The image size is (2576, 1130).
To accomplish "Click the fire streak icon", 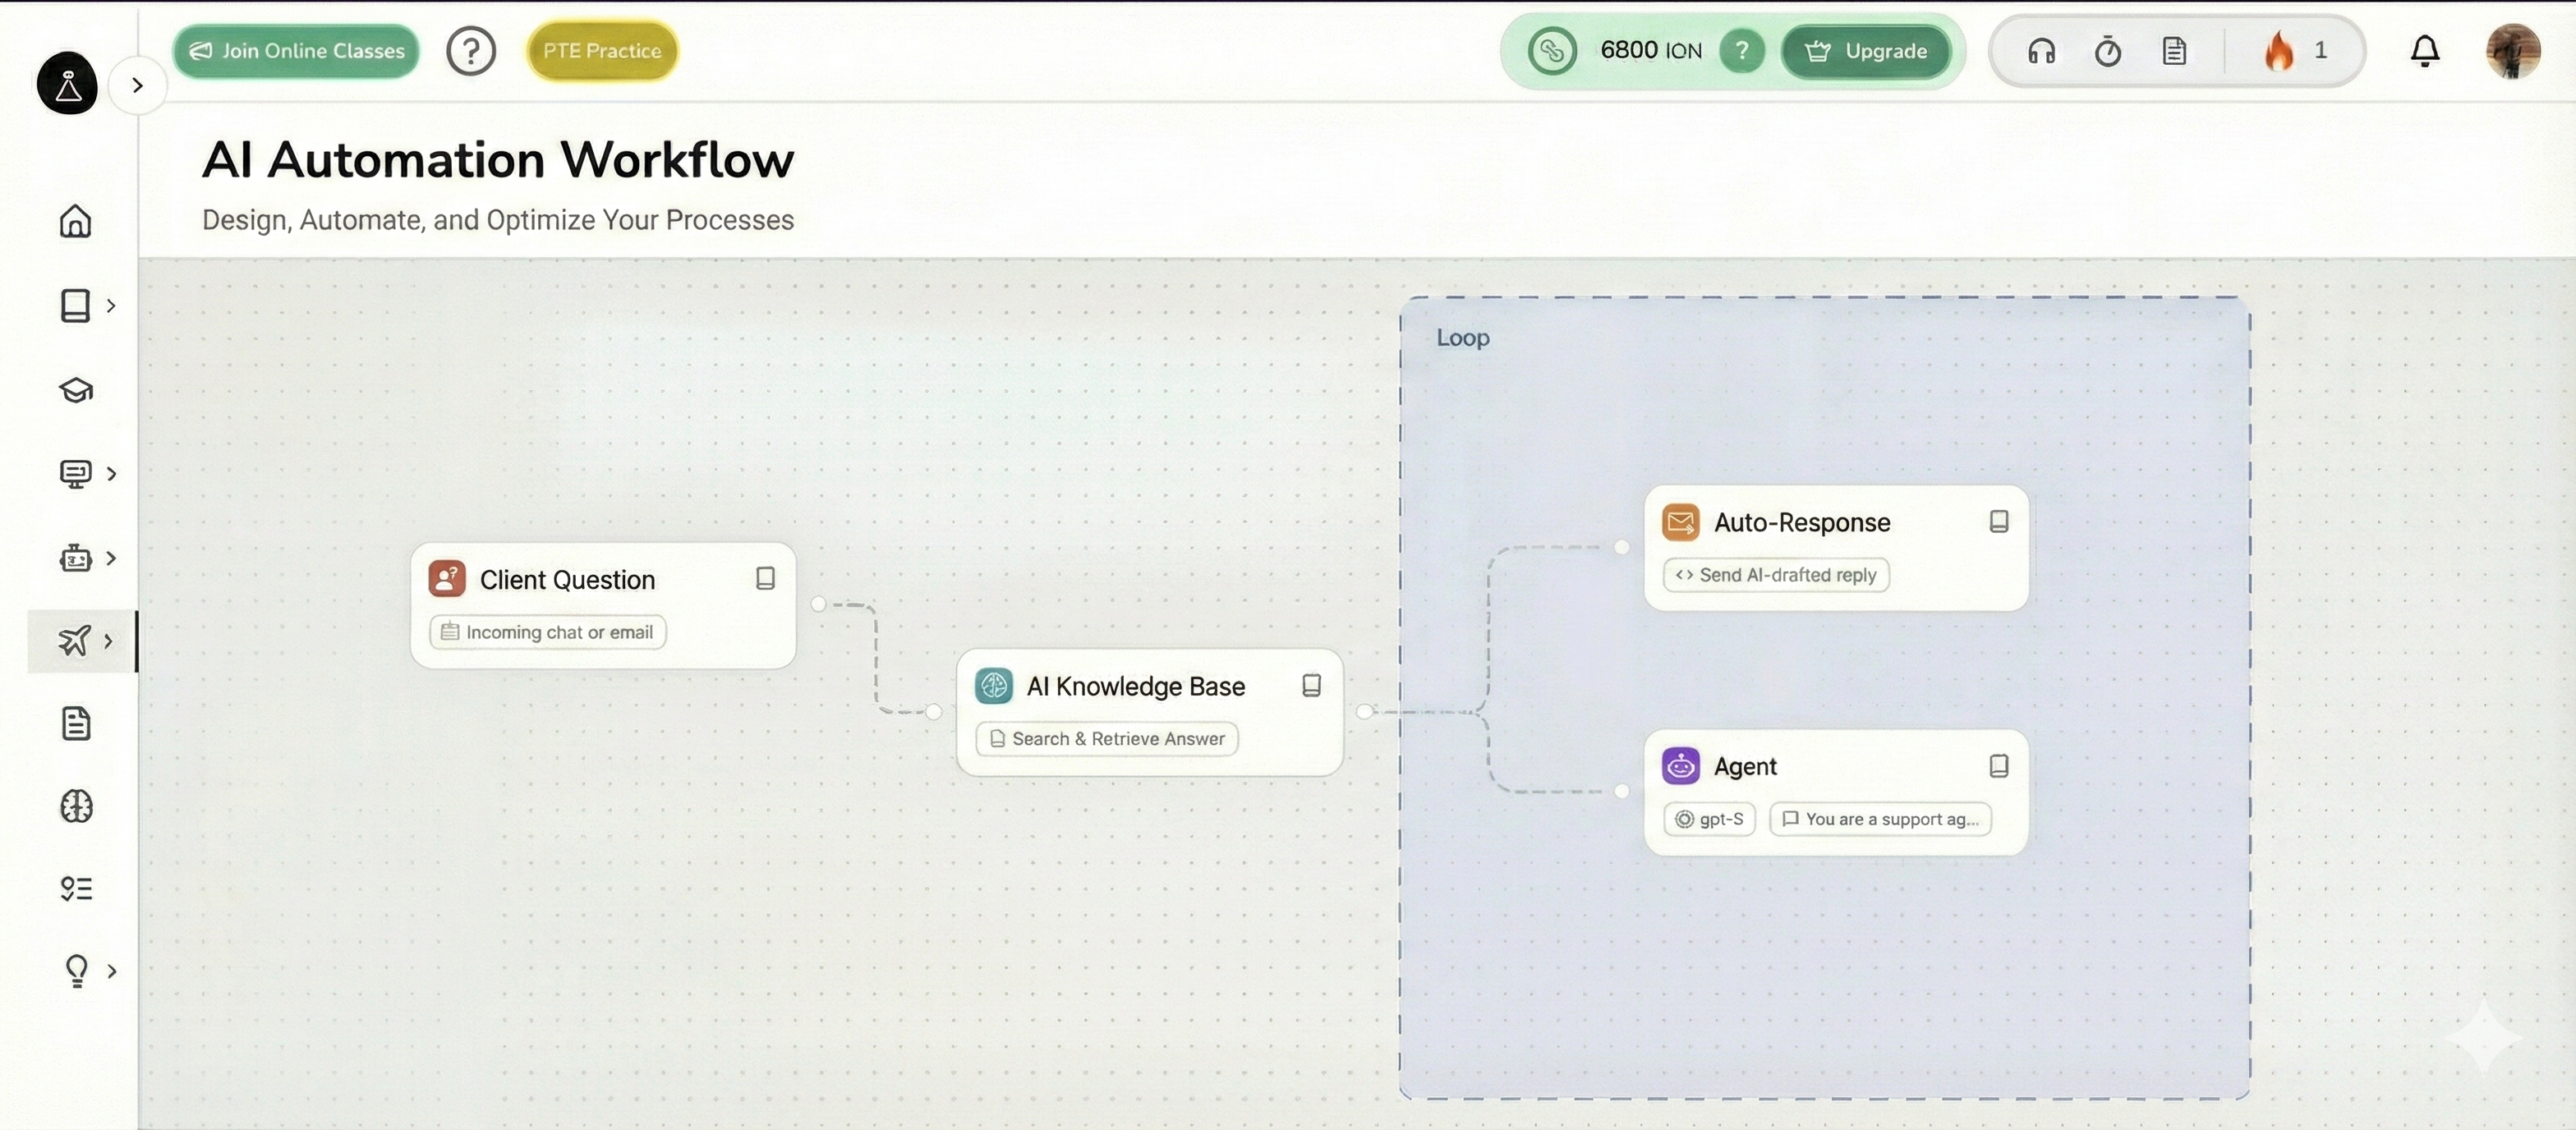I will (x=2279, y=51).
